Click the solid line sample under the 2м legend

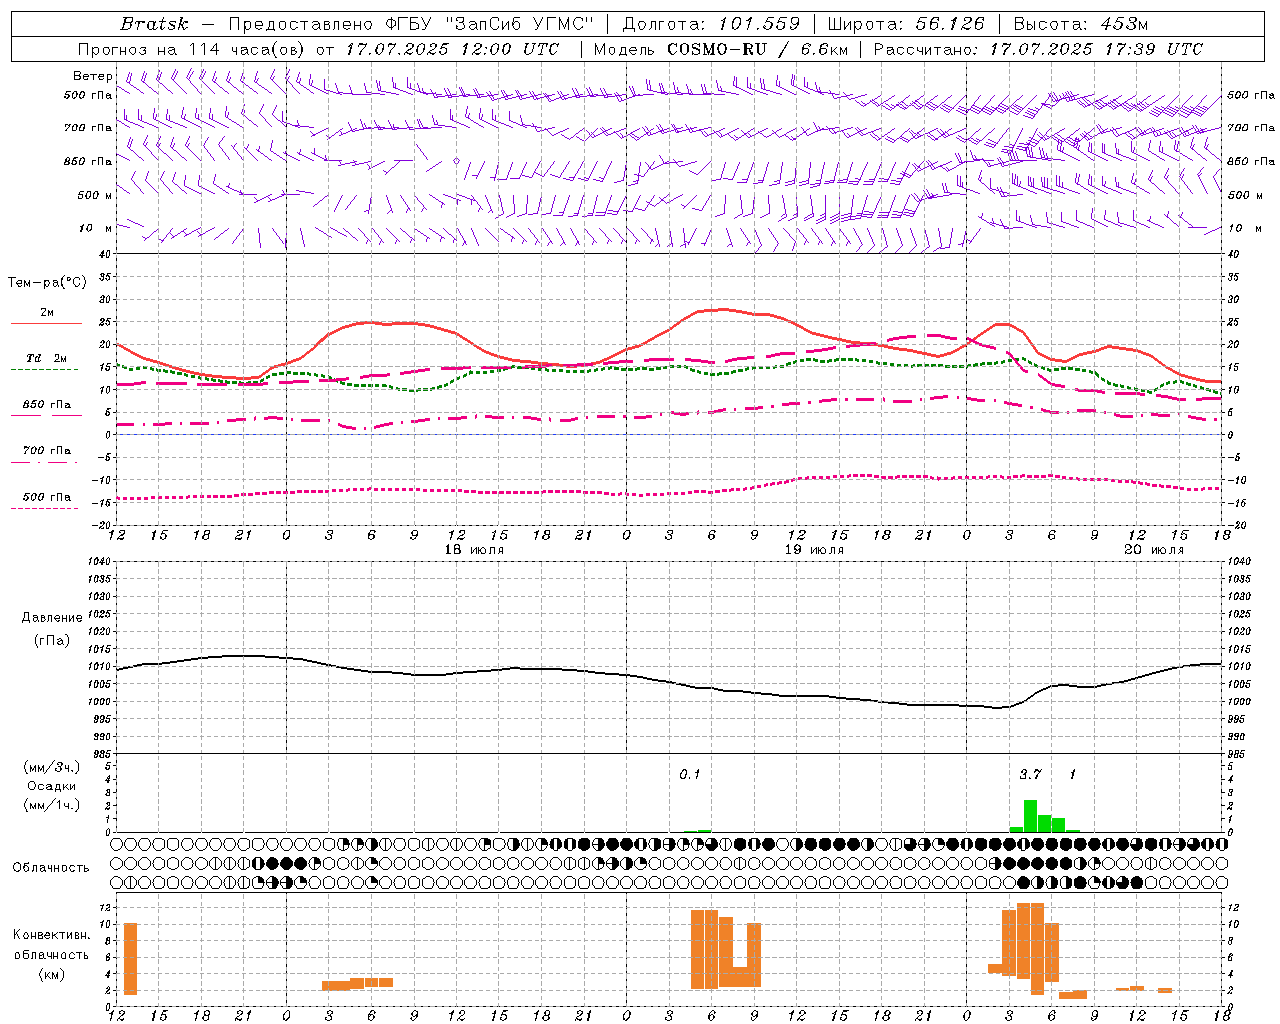pyautogui.click(x=46, y=324)
